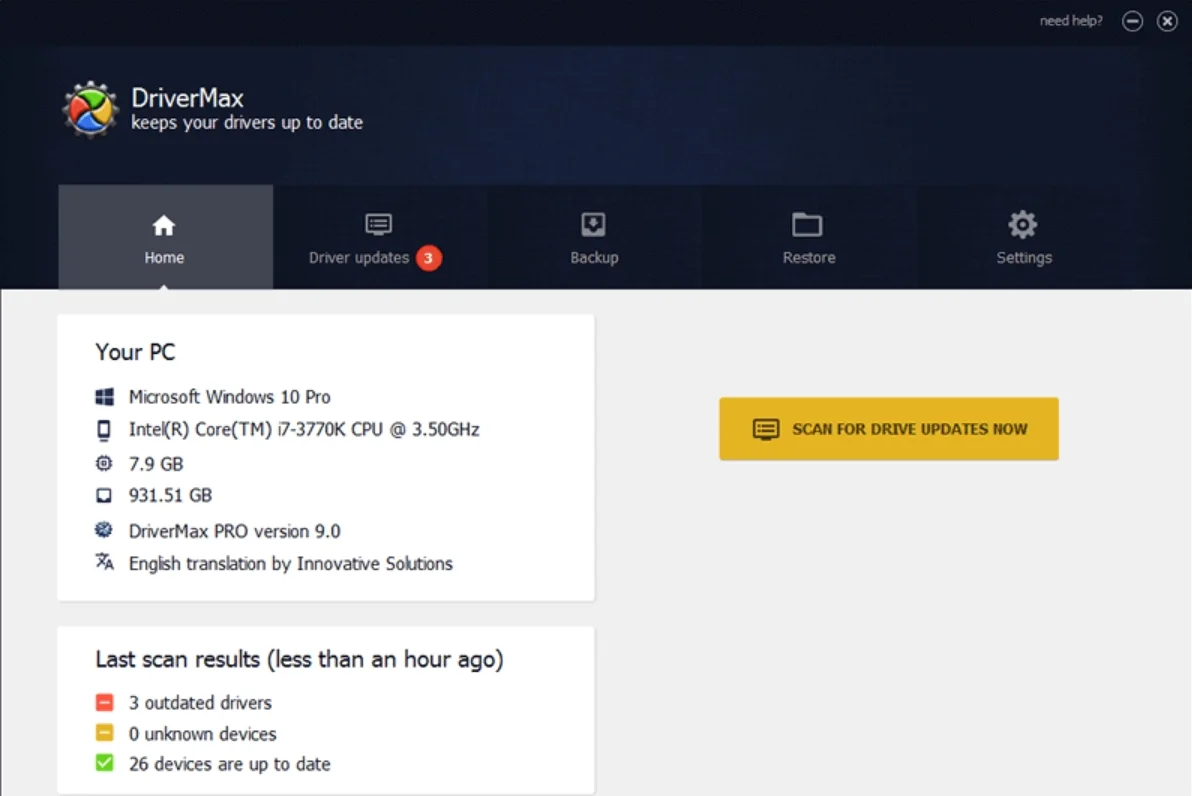Click the DriverMax title text

[188, 98]
